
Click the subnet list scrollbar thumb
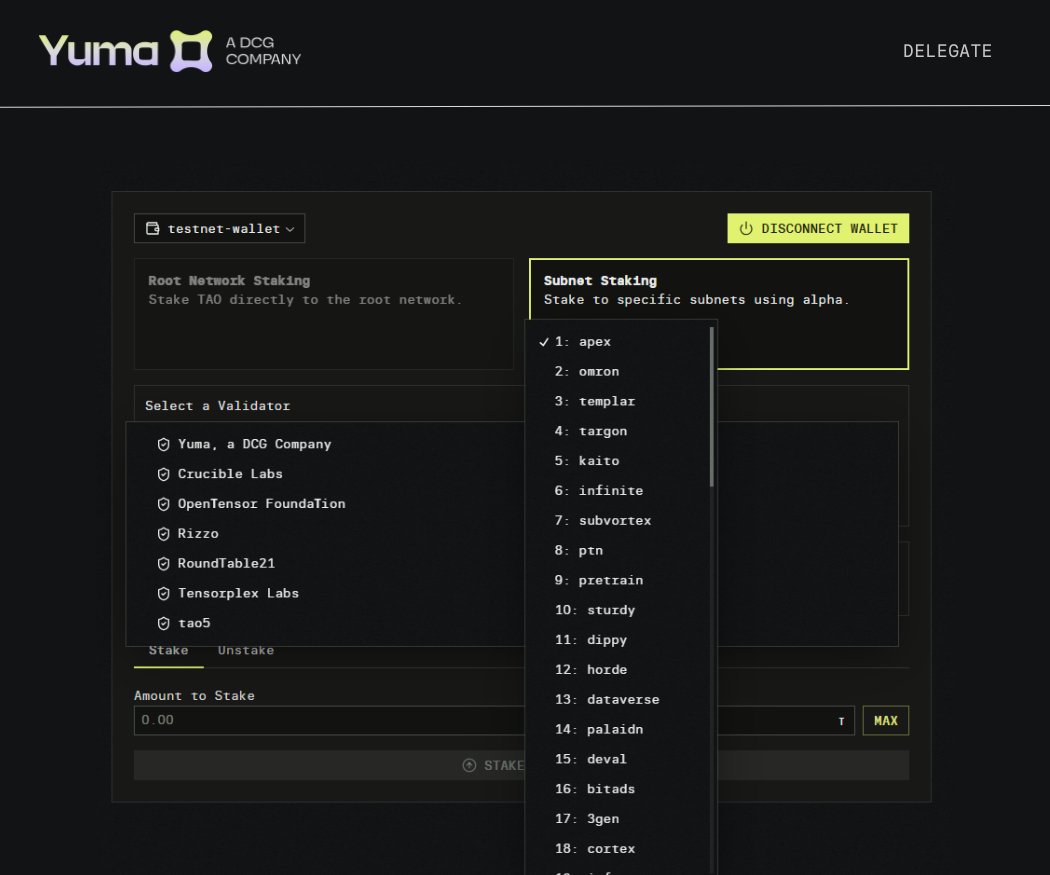711,406
